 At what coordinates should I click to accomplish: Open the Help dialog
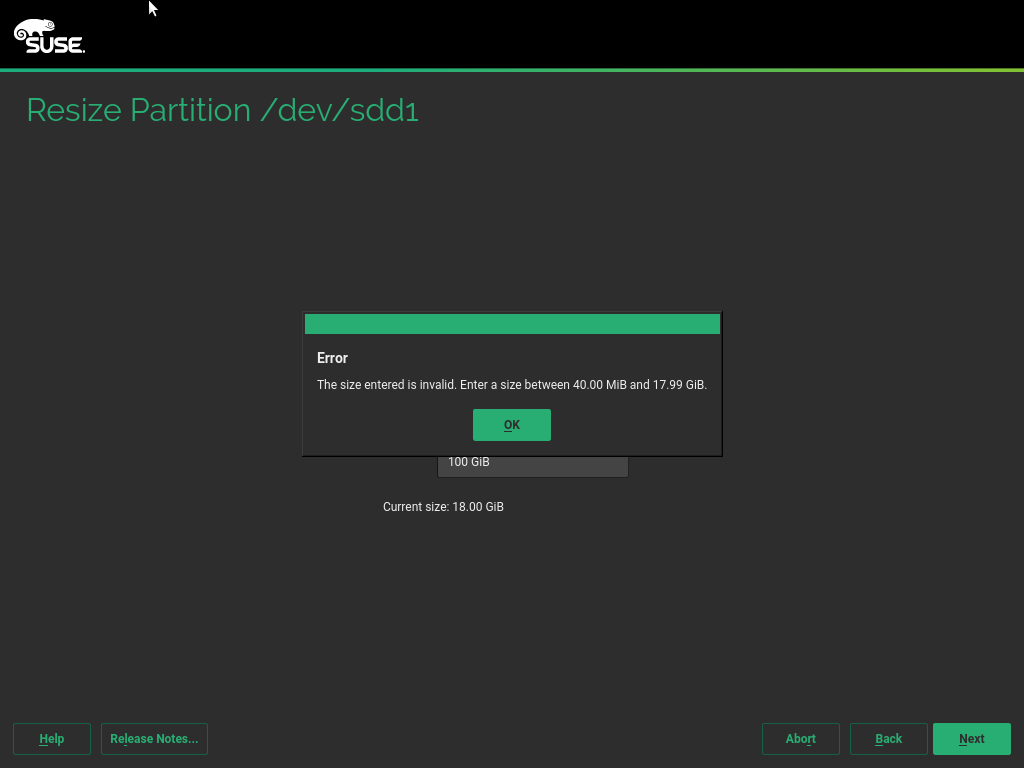(x=52, y=739)
